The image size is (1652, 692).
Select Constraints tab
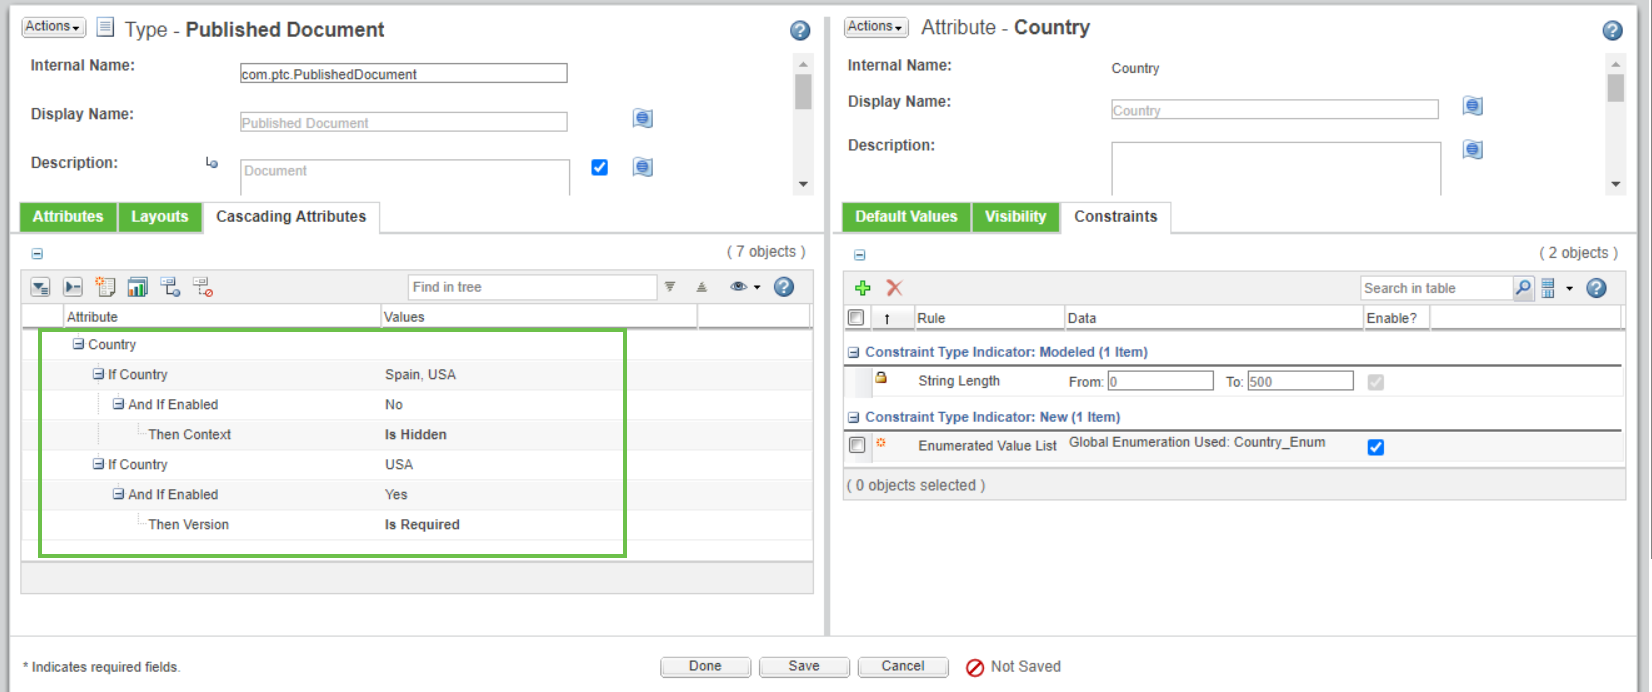click(1116, 217)
